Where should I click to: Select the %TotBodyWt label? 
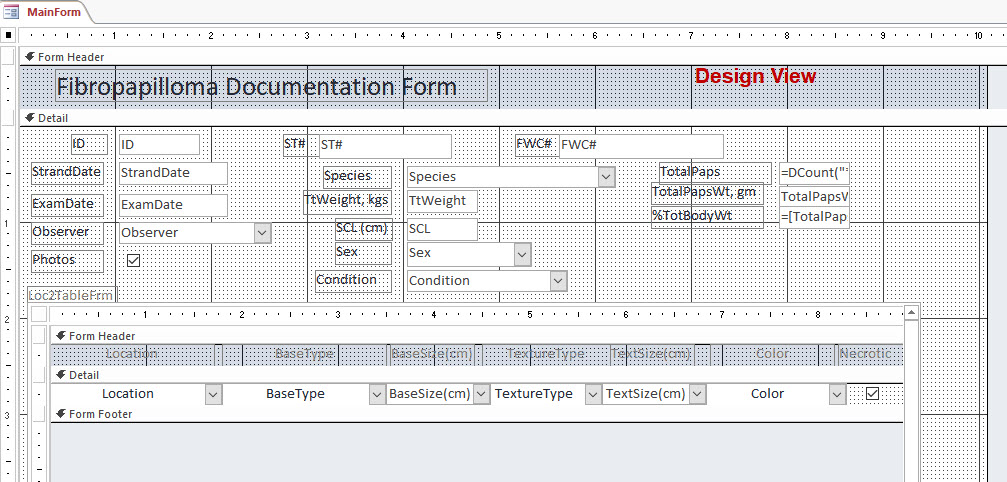(x=707, y=217)
